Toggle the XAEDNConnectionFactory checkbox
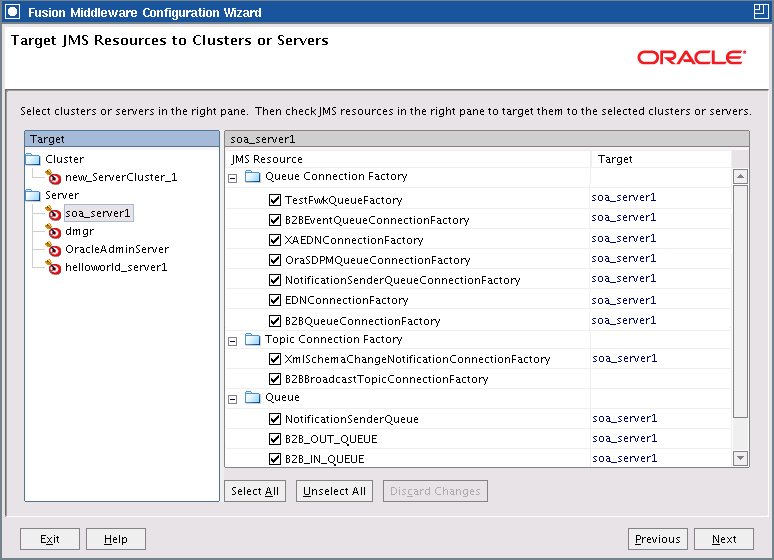774x560 pixels. [x=275, y=240]
